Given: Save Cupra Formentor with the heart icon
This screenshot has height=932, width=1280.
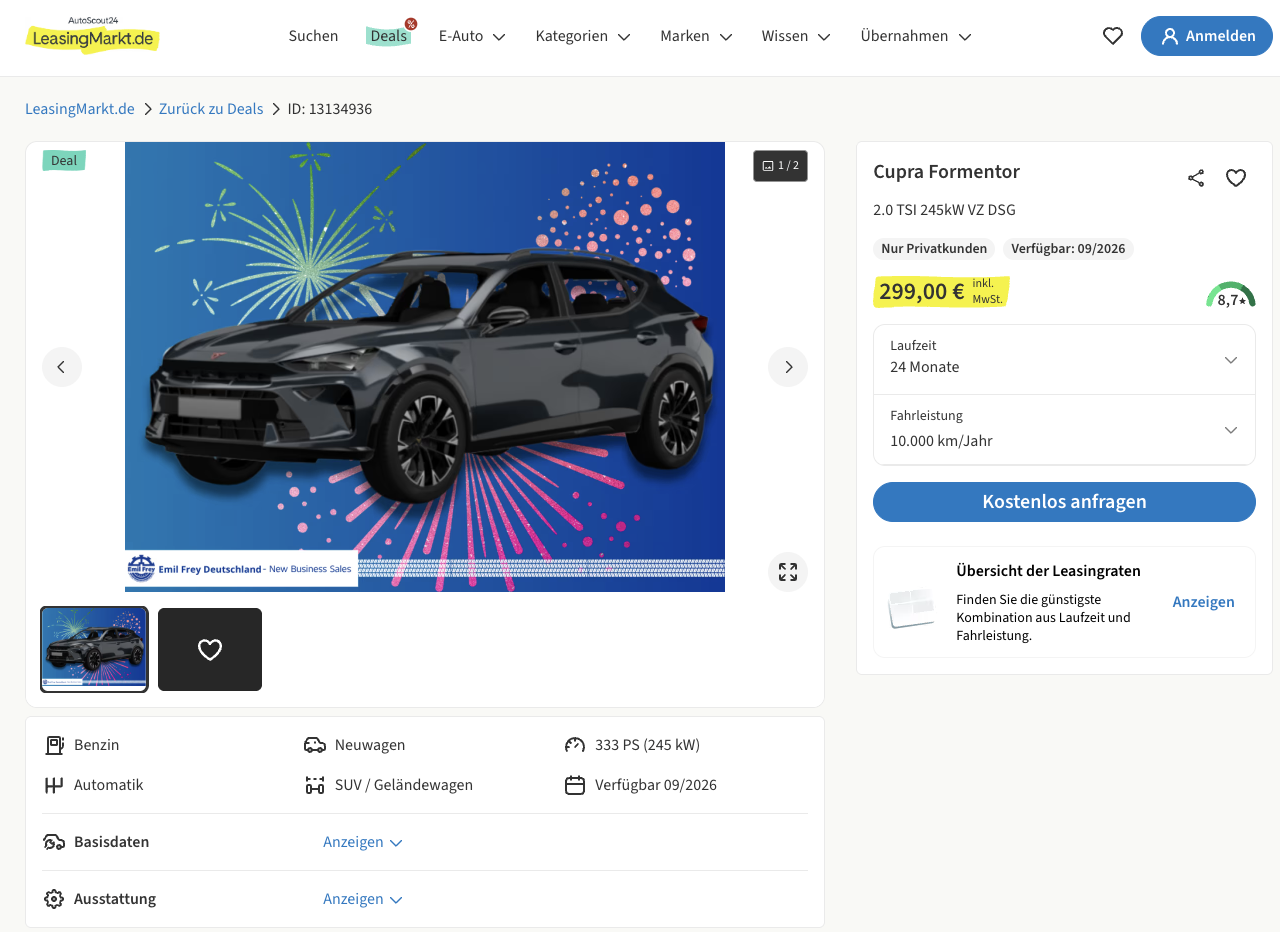Looking at the screenshot, I should [x=1236, y=178].
